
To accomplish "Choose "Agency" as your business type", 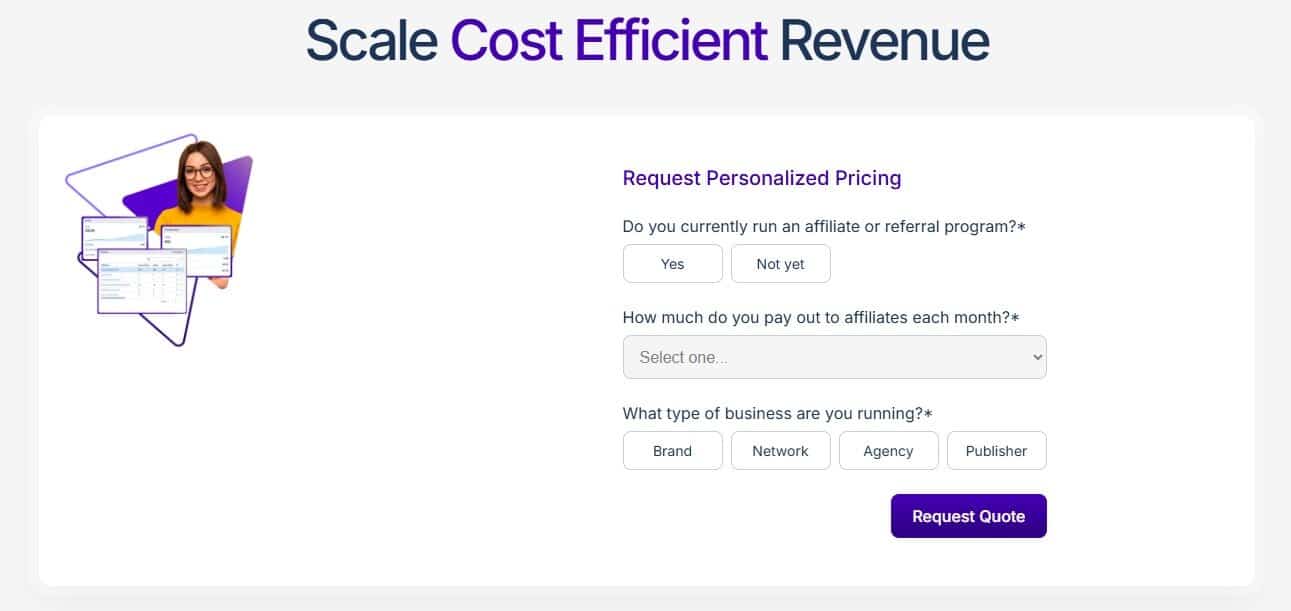I will point(888,450).
